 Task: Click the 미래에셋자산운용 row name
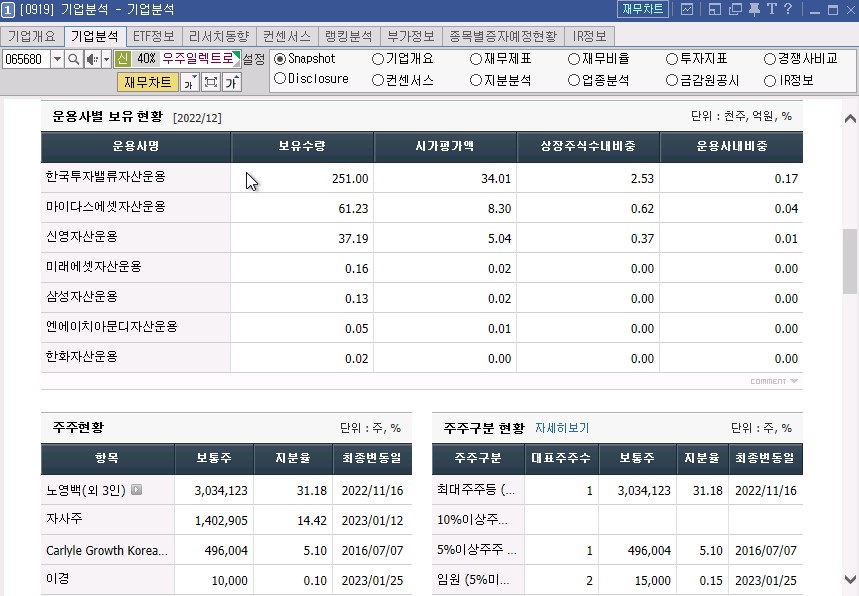click(94, 267)
